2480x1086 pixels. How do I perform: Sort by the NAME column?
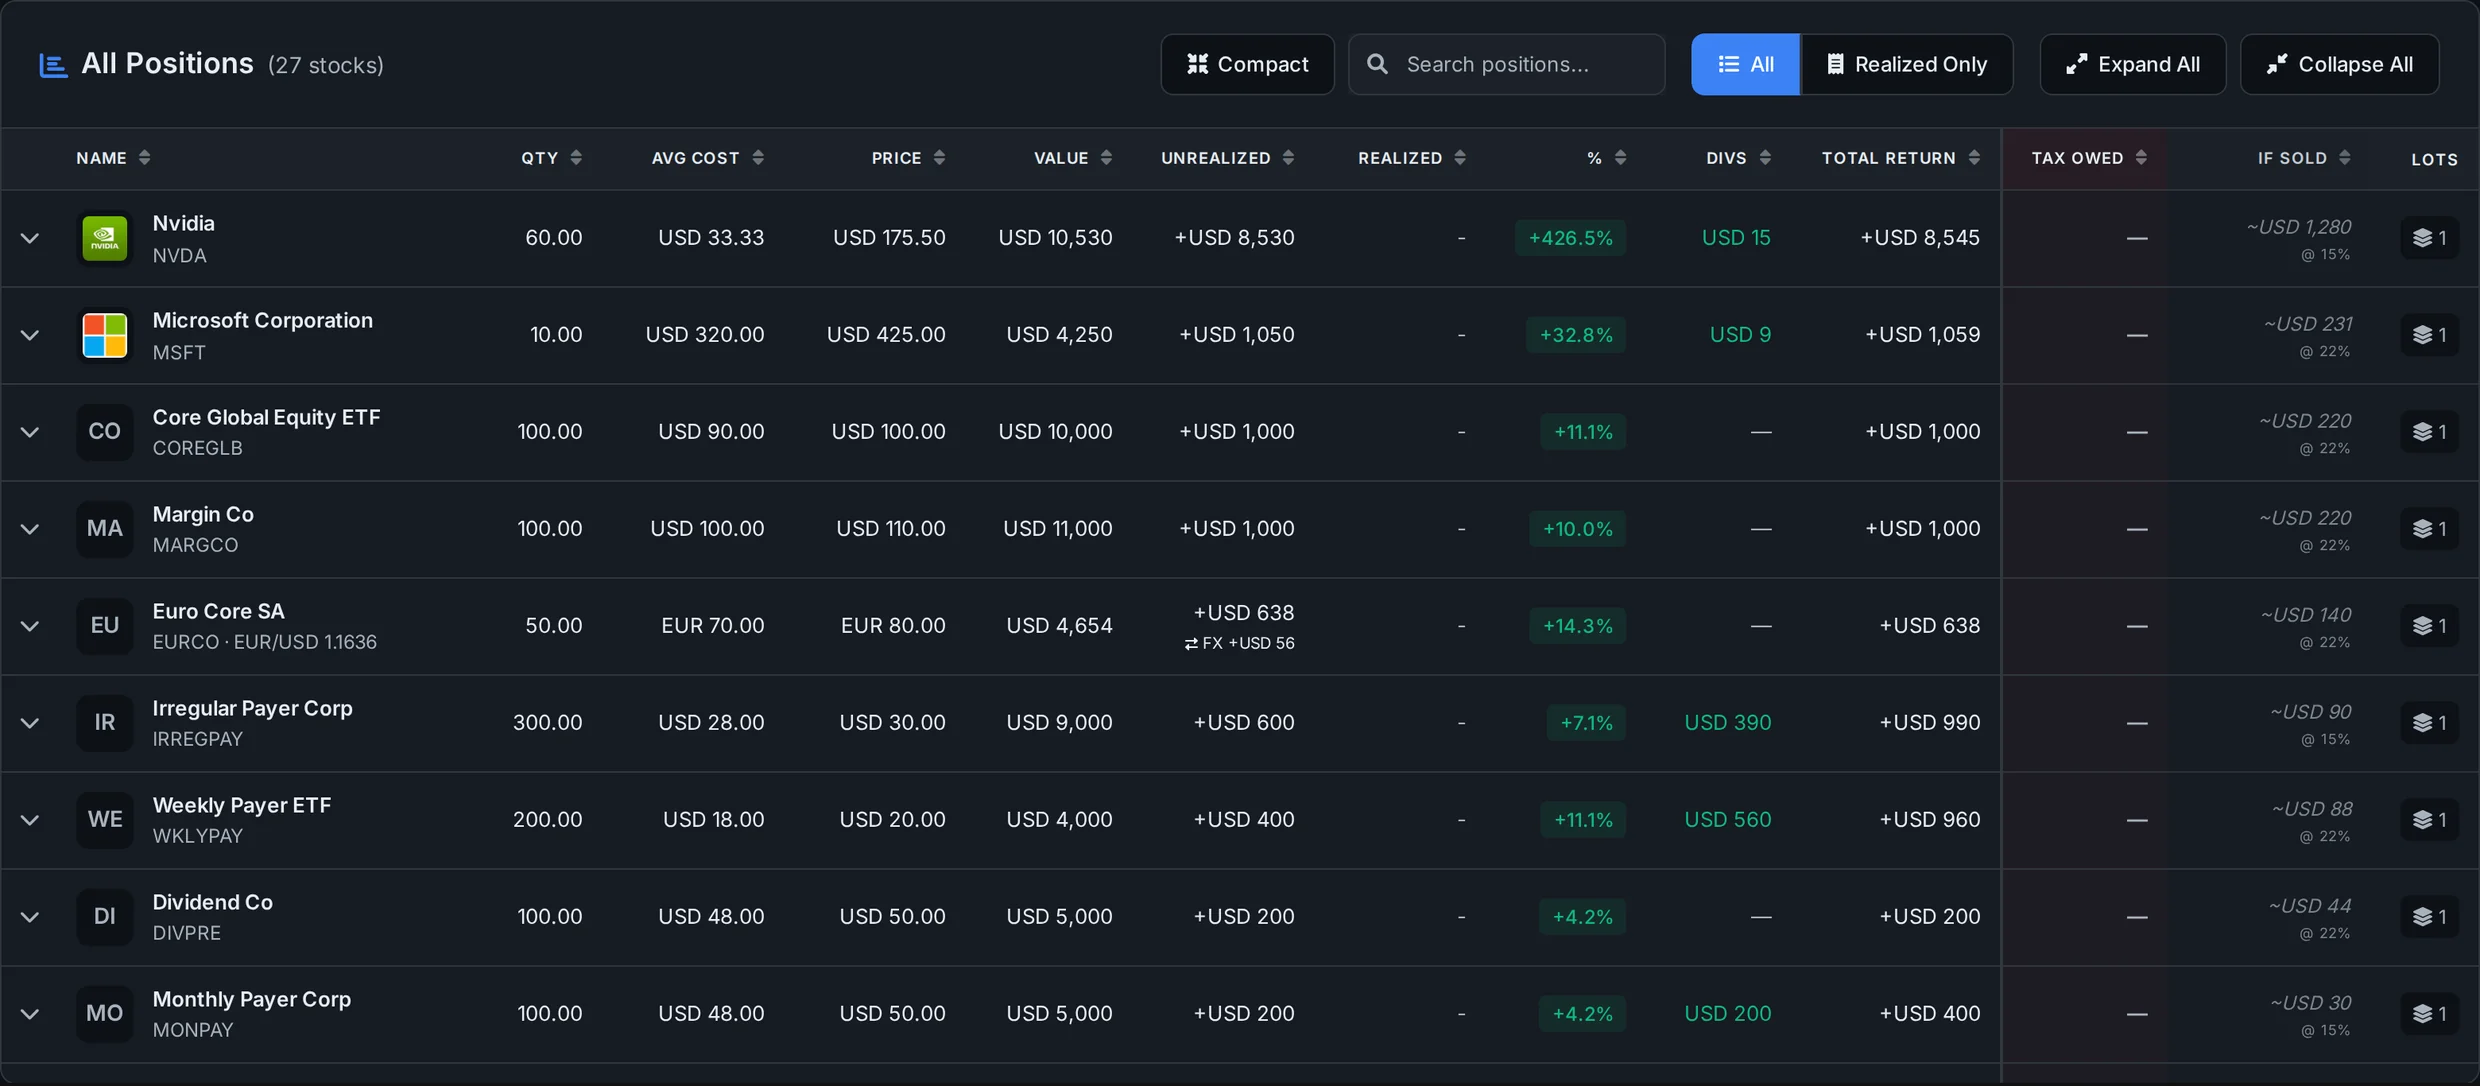113,158
